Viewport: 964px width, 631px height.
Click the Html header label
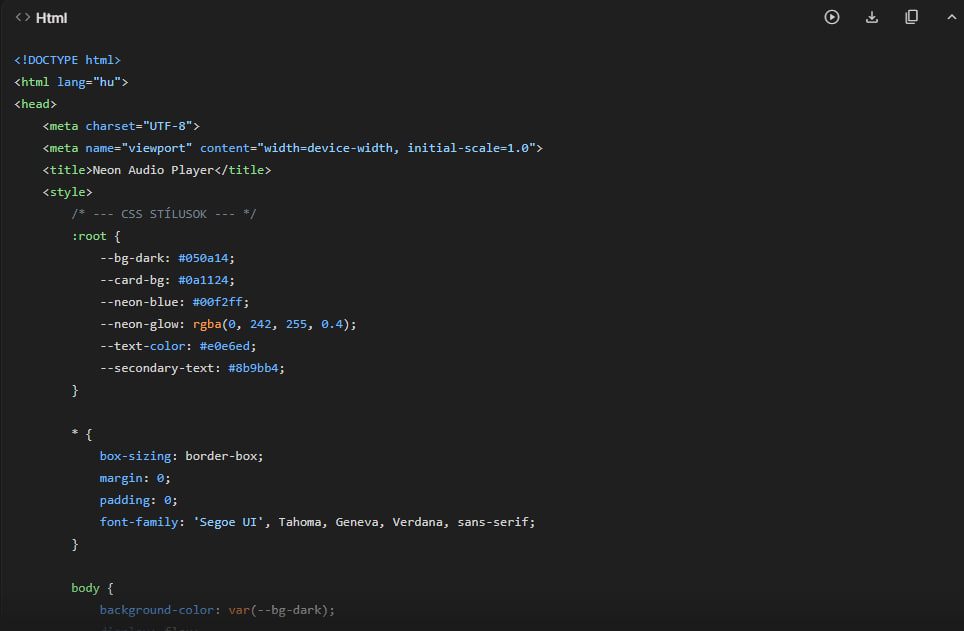[x=51, y=18]
